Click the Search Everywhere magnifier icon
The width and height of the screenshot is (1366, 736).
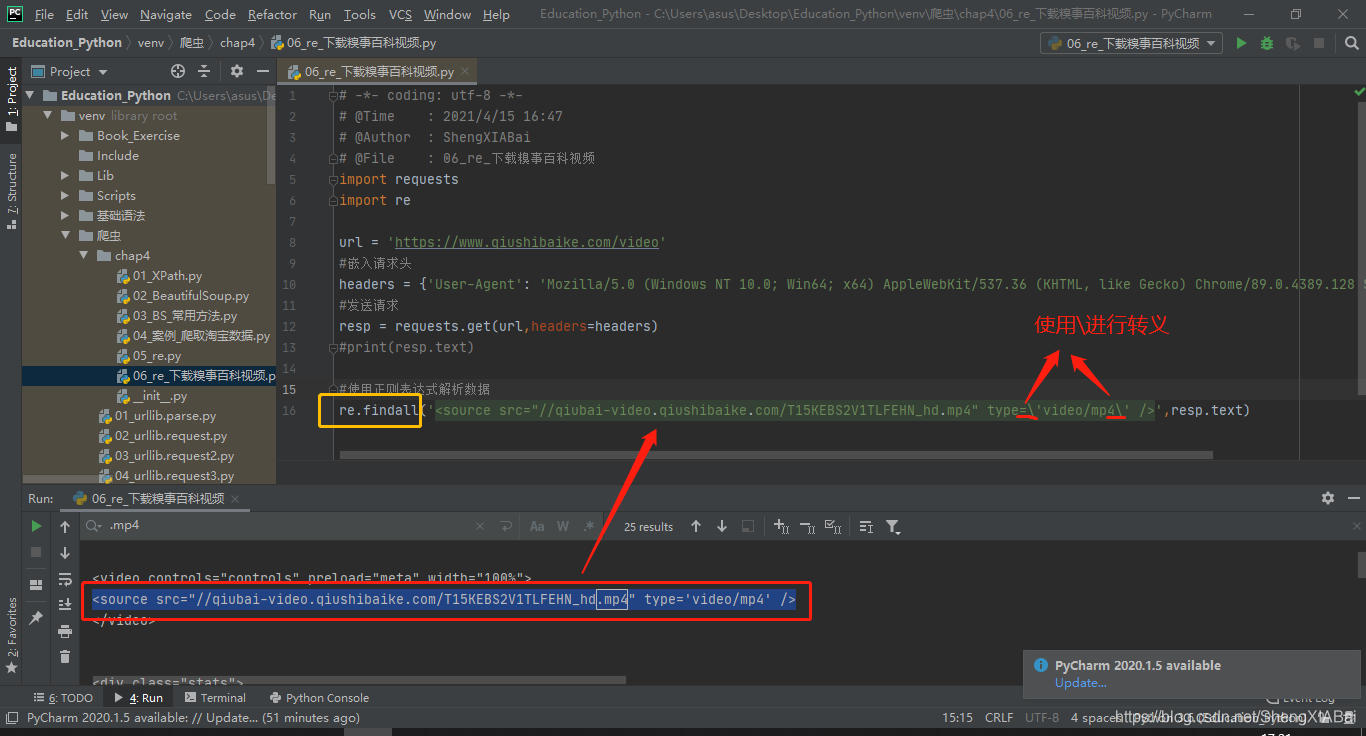coord(1349,43)
